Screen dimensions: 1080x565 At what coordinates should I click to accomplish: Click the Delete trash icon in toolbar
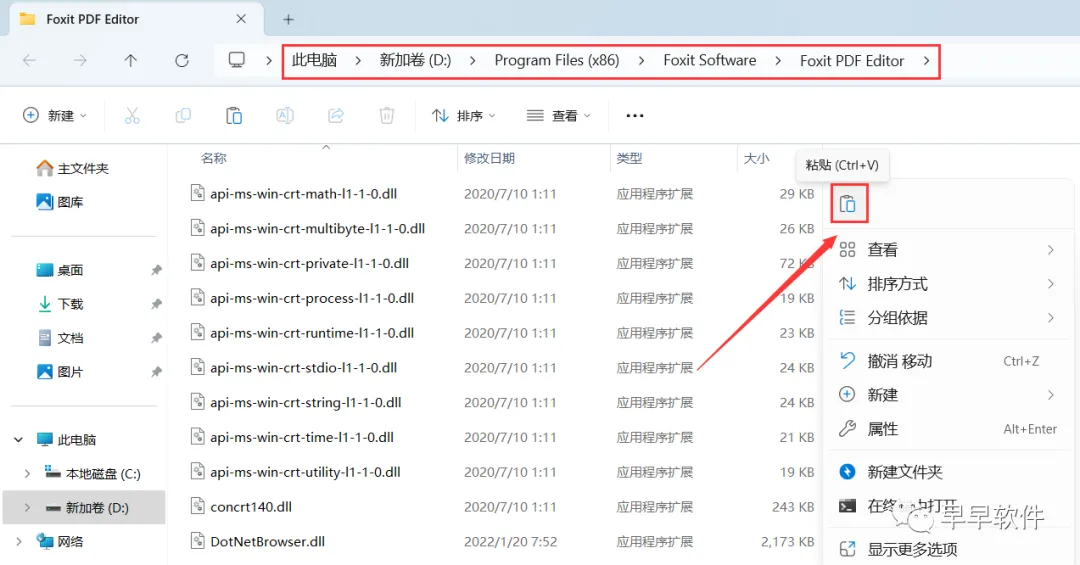pos(387,115)
